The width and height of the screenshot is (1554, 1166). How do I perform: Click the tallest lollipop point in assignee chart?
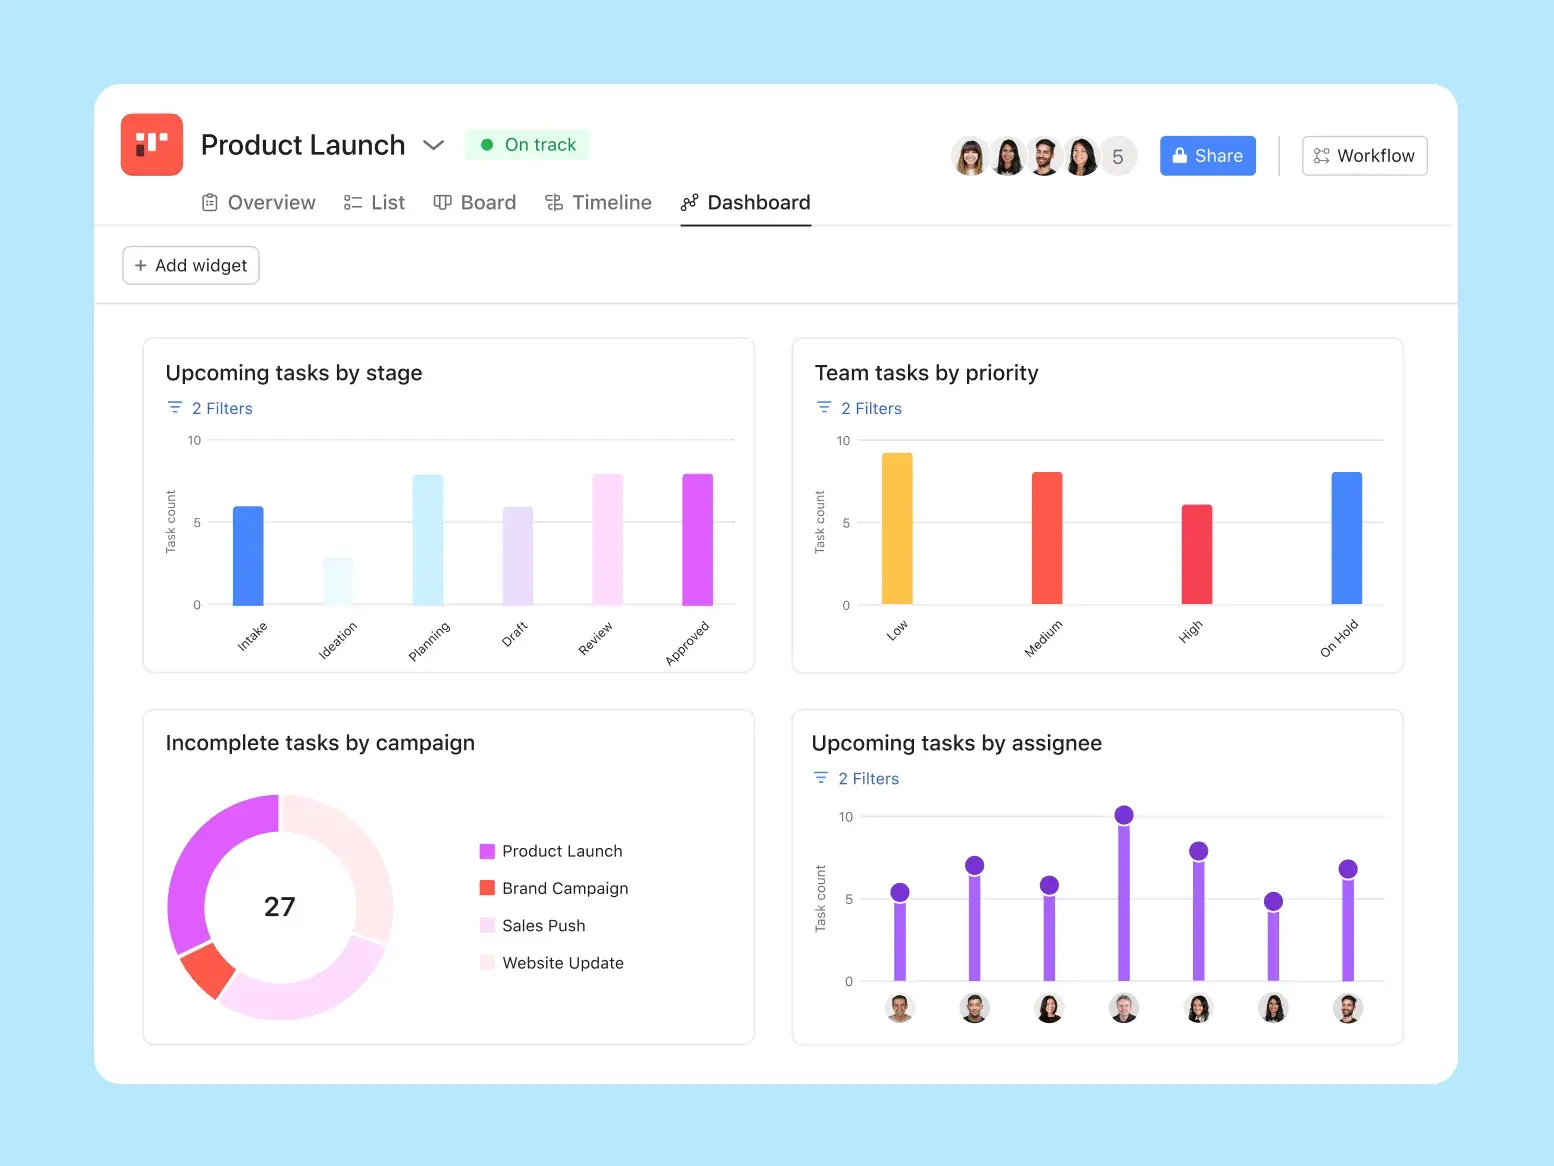tap(1124, 815)
